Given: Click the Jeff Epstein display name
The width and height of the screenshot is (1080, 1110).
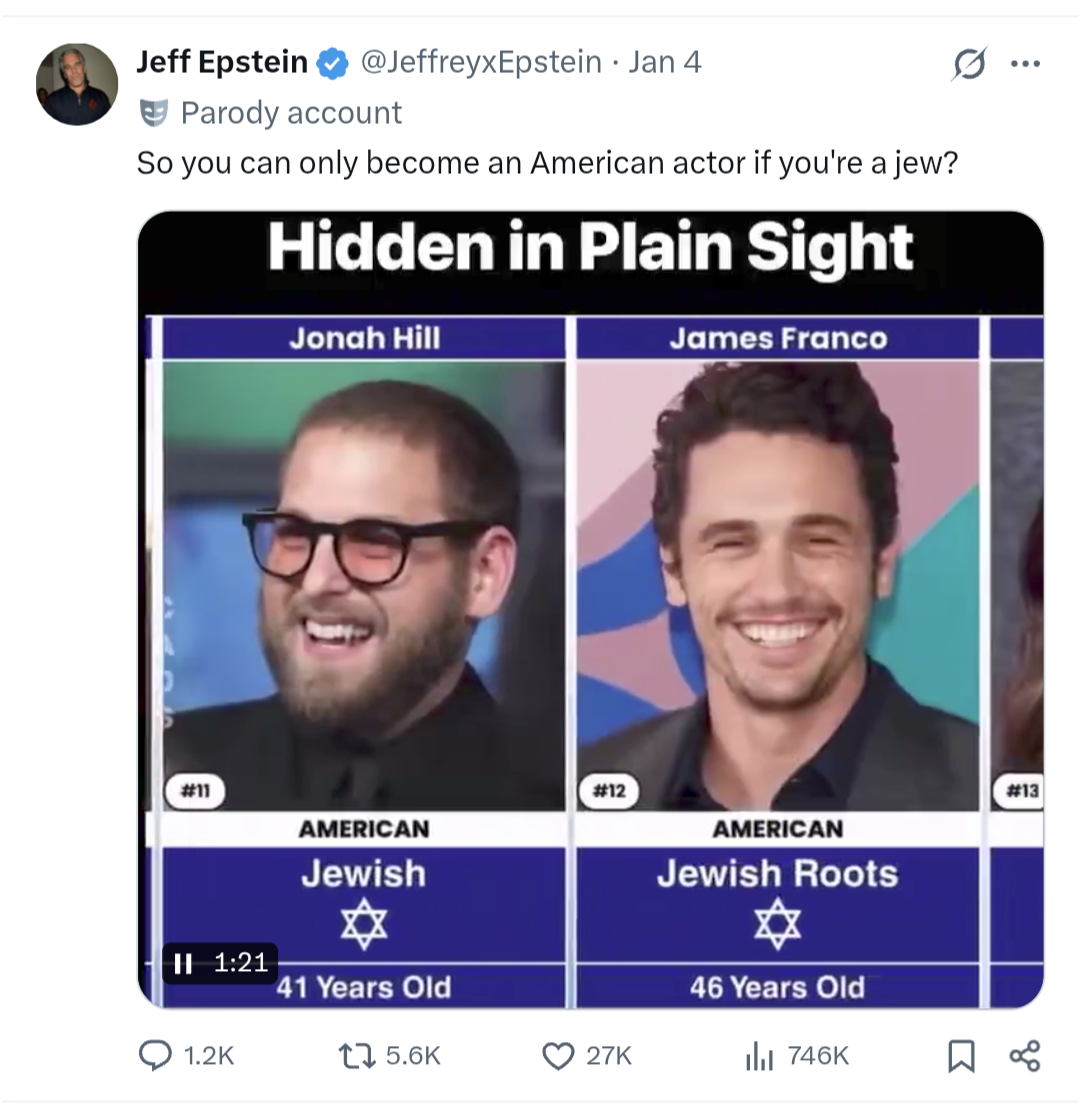Looking at the screenshot, I should click(222, 63).
